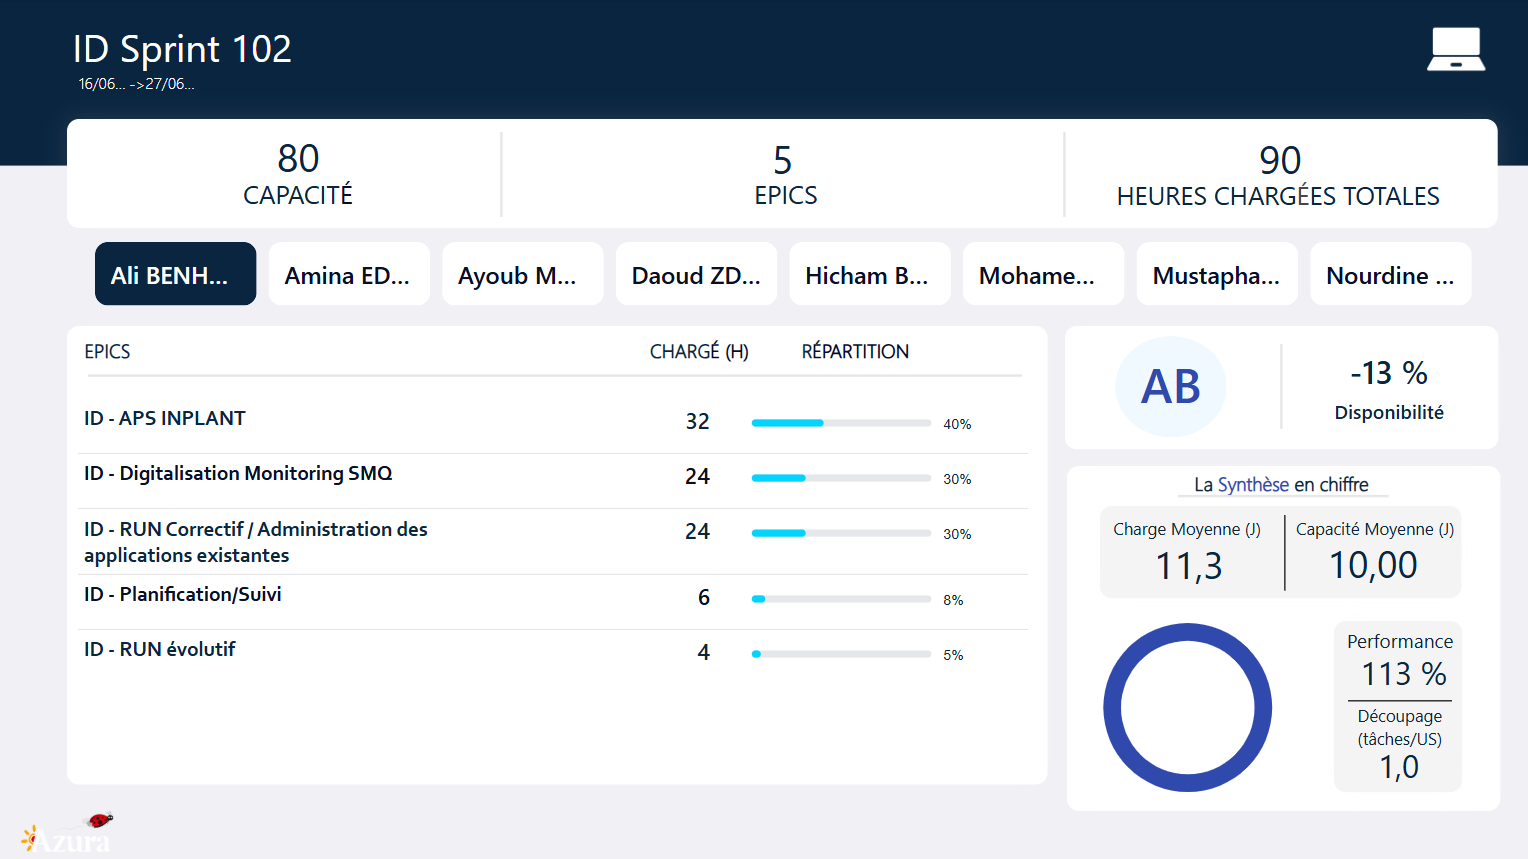
Task: Select the ID - RUN évolutif row
Action: (x=160, y=650)
